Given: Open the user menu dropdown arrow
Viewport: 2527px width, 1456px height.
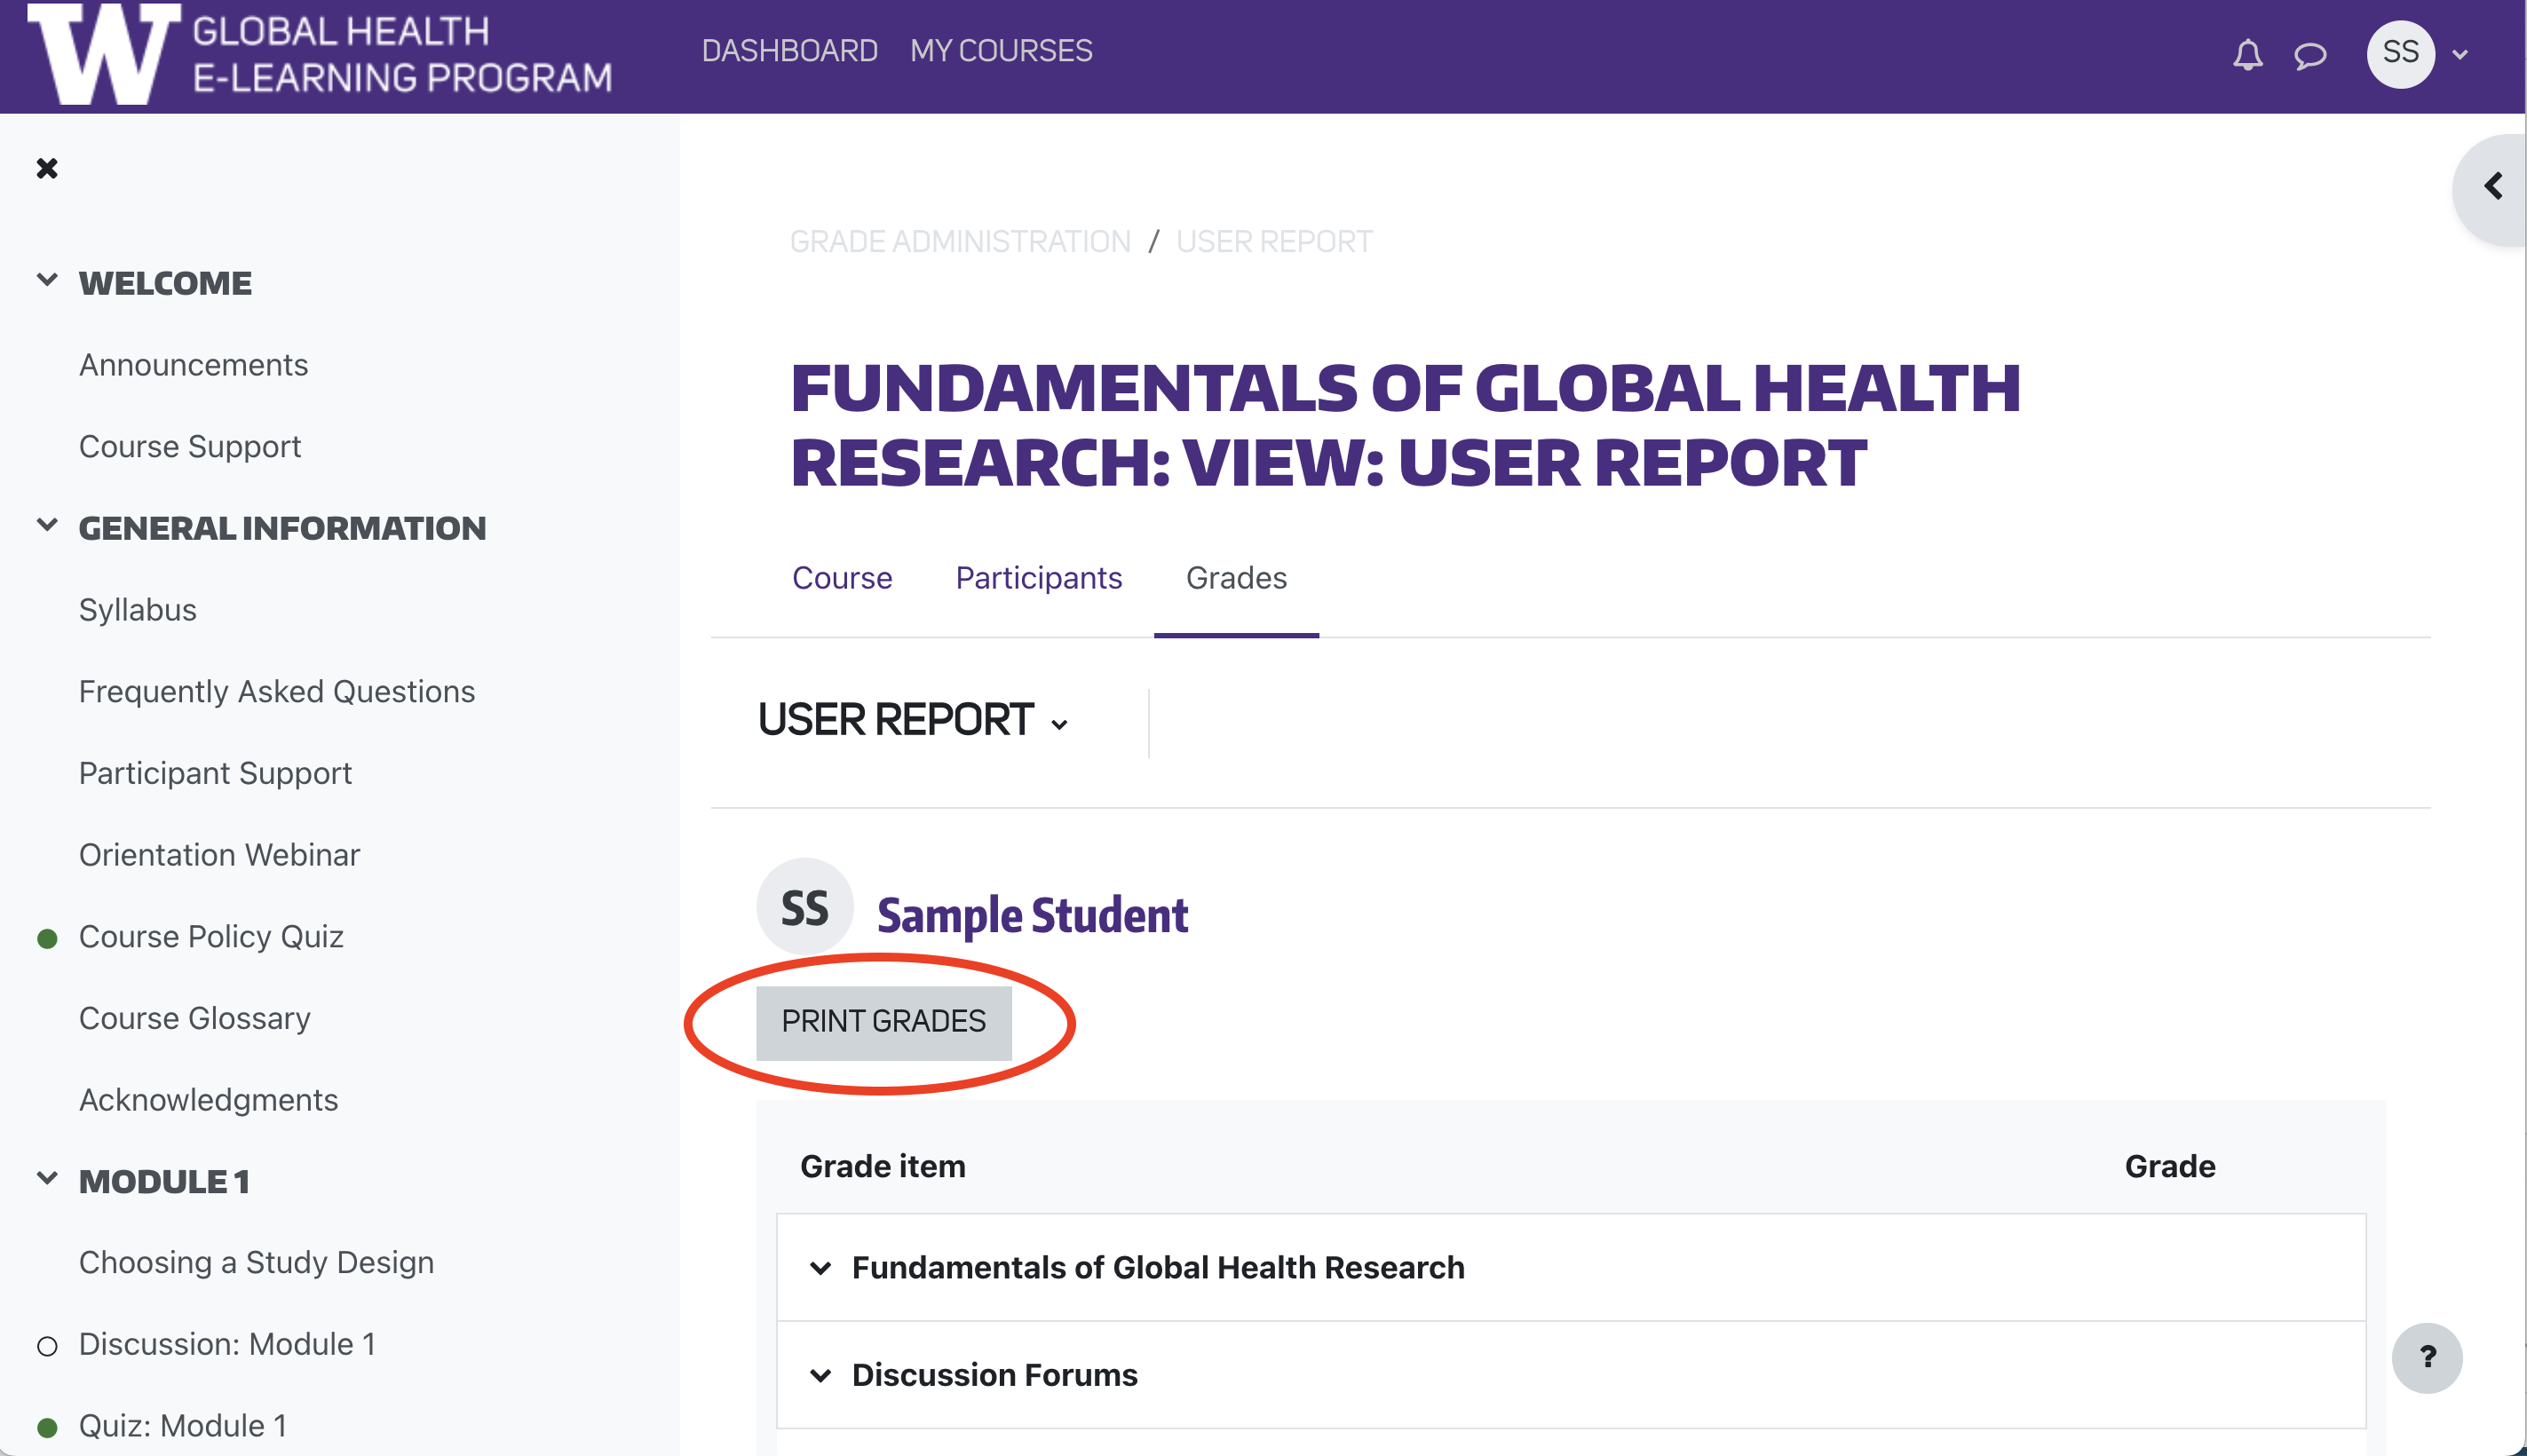Looking at the screenshot, I should tap(2460, 55).
